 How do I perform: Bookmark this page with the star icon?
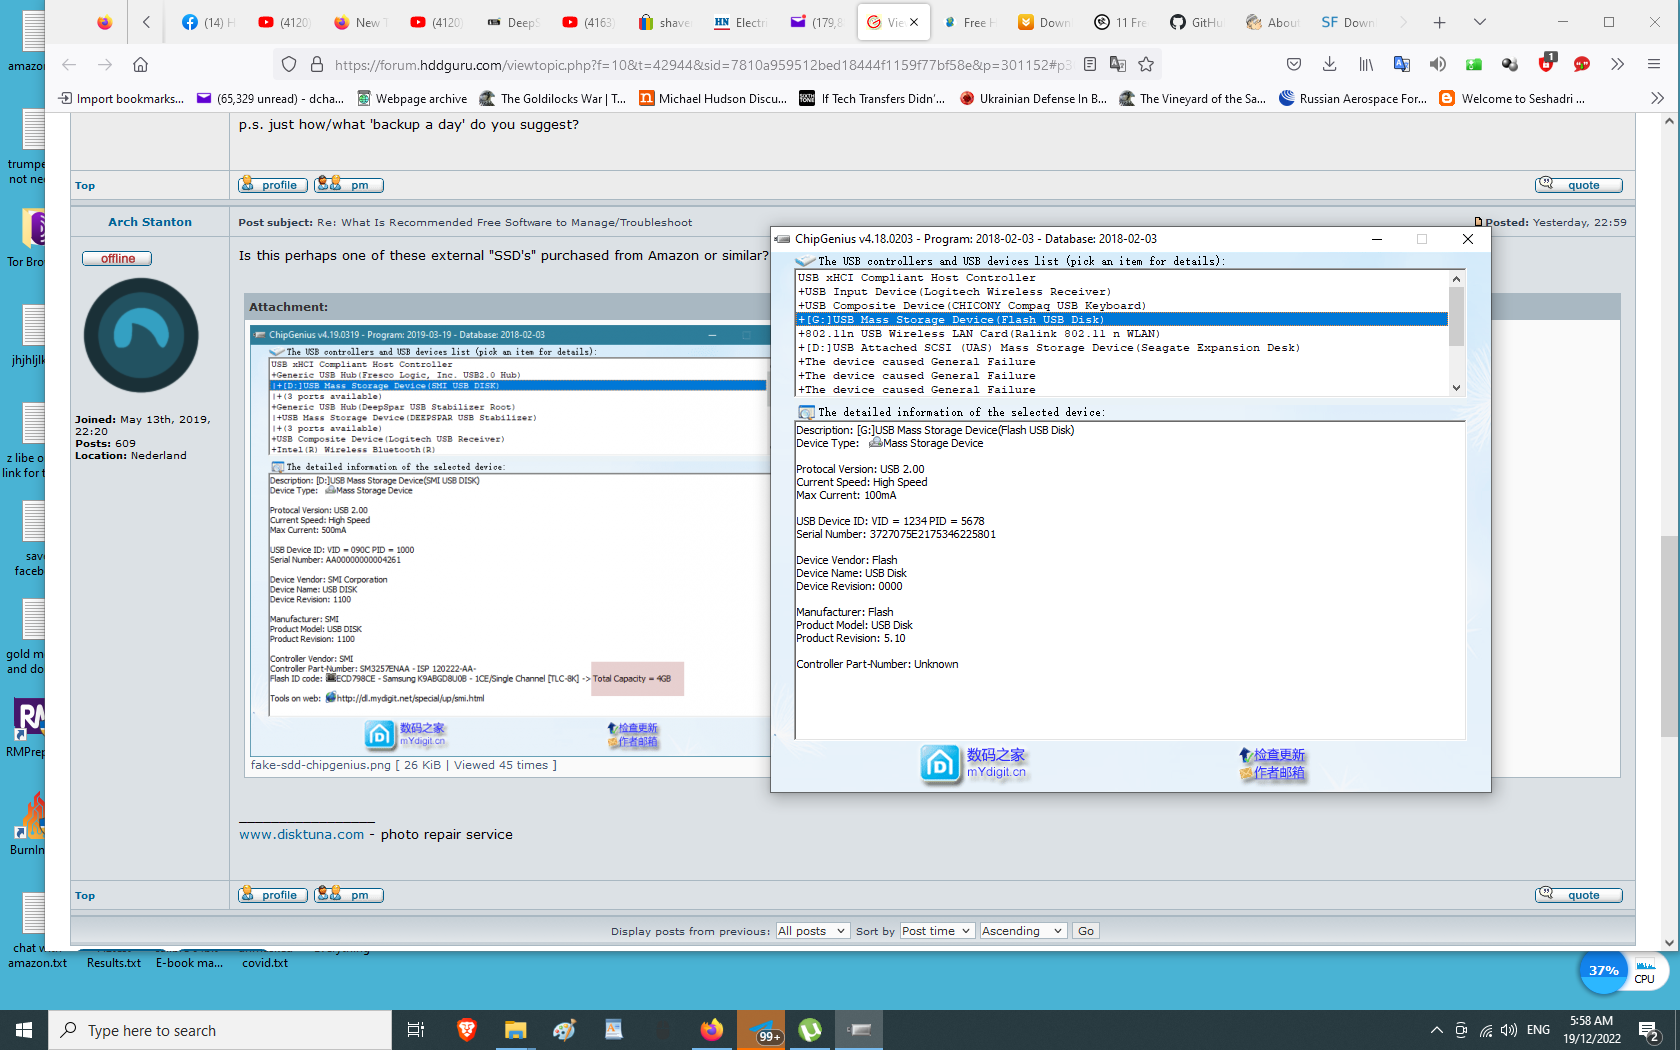click(1146, 65)
